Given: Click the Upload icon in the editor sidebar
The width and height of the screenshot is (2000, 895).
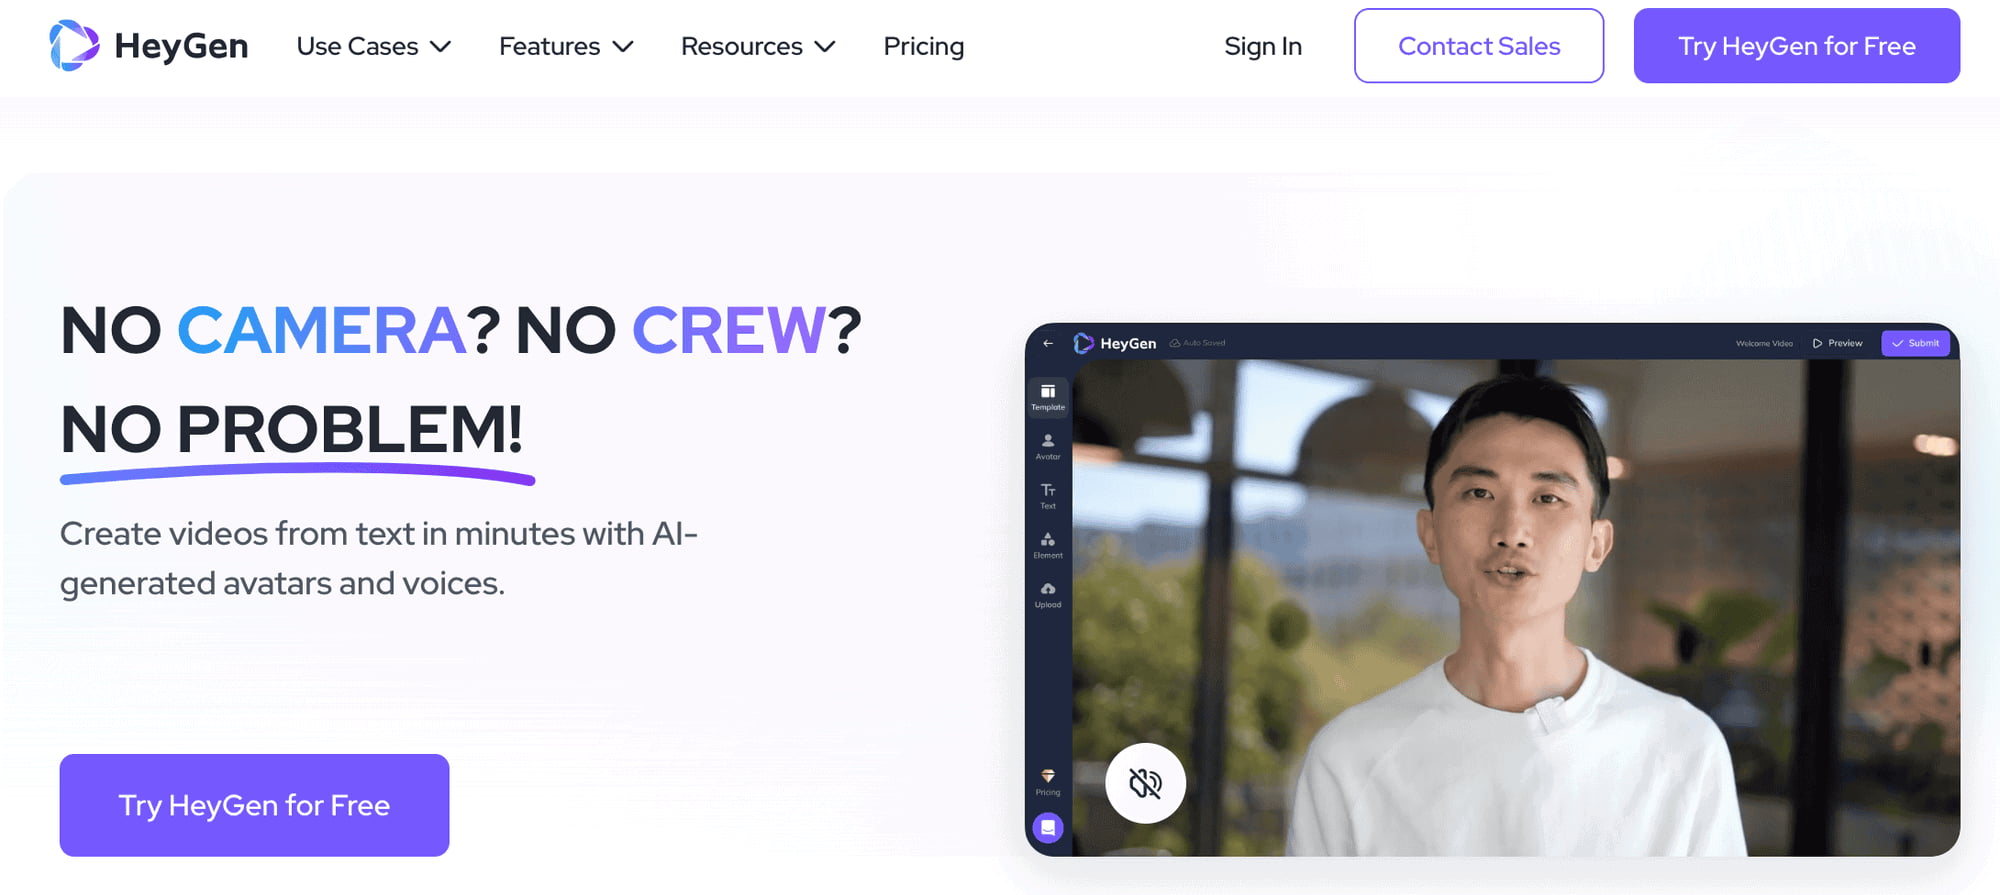Looking at the screenshot, I should [x=1048, y=595].
